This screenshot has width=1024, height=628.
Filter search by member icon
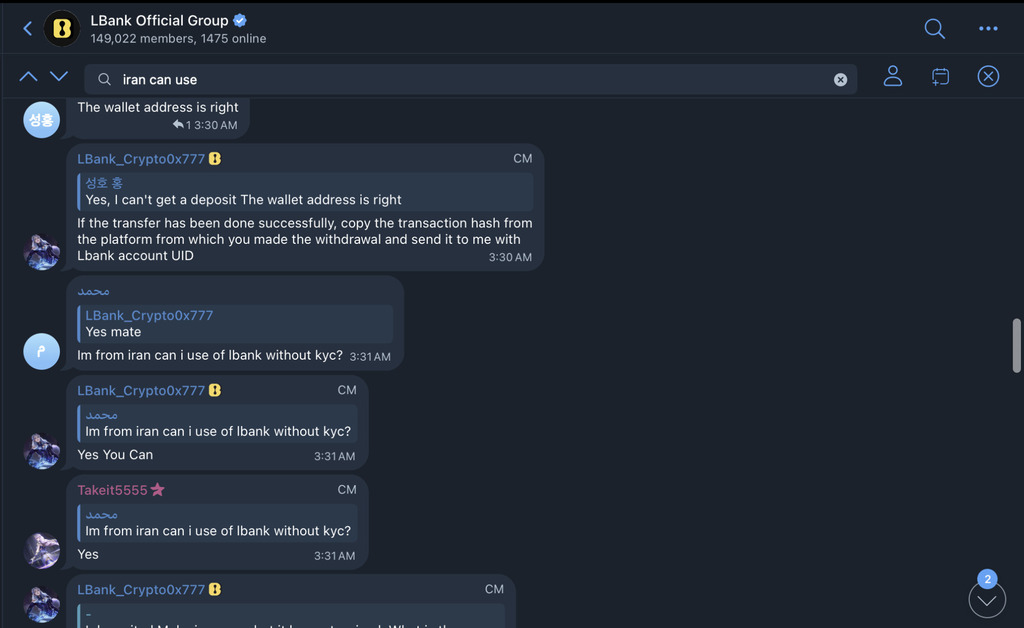click(893, 77)
